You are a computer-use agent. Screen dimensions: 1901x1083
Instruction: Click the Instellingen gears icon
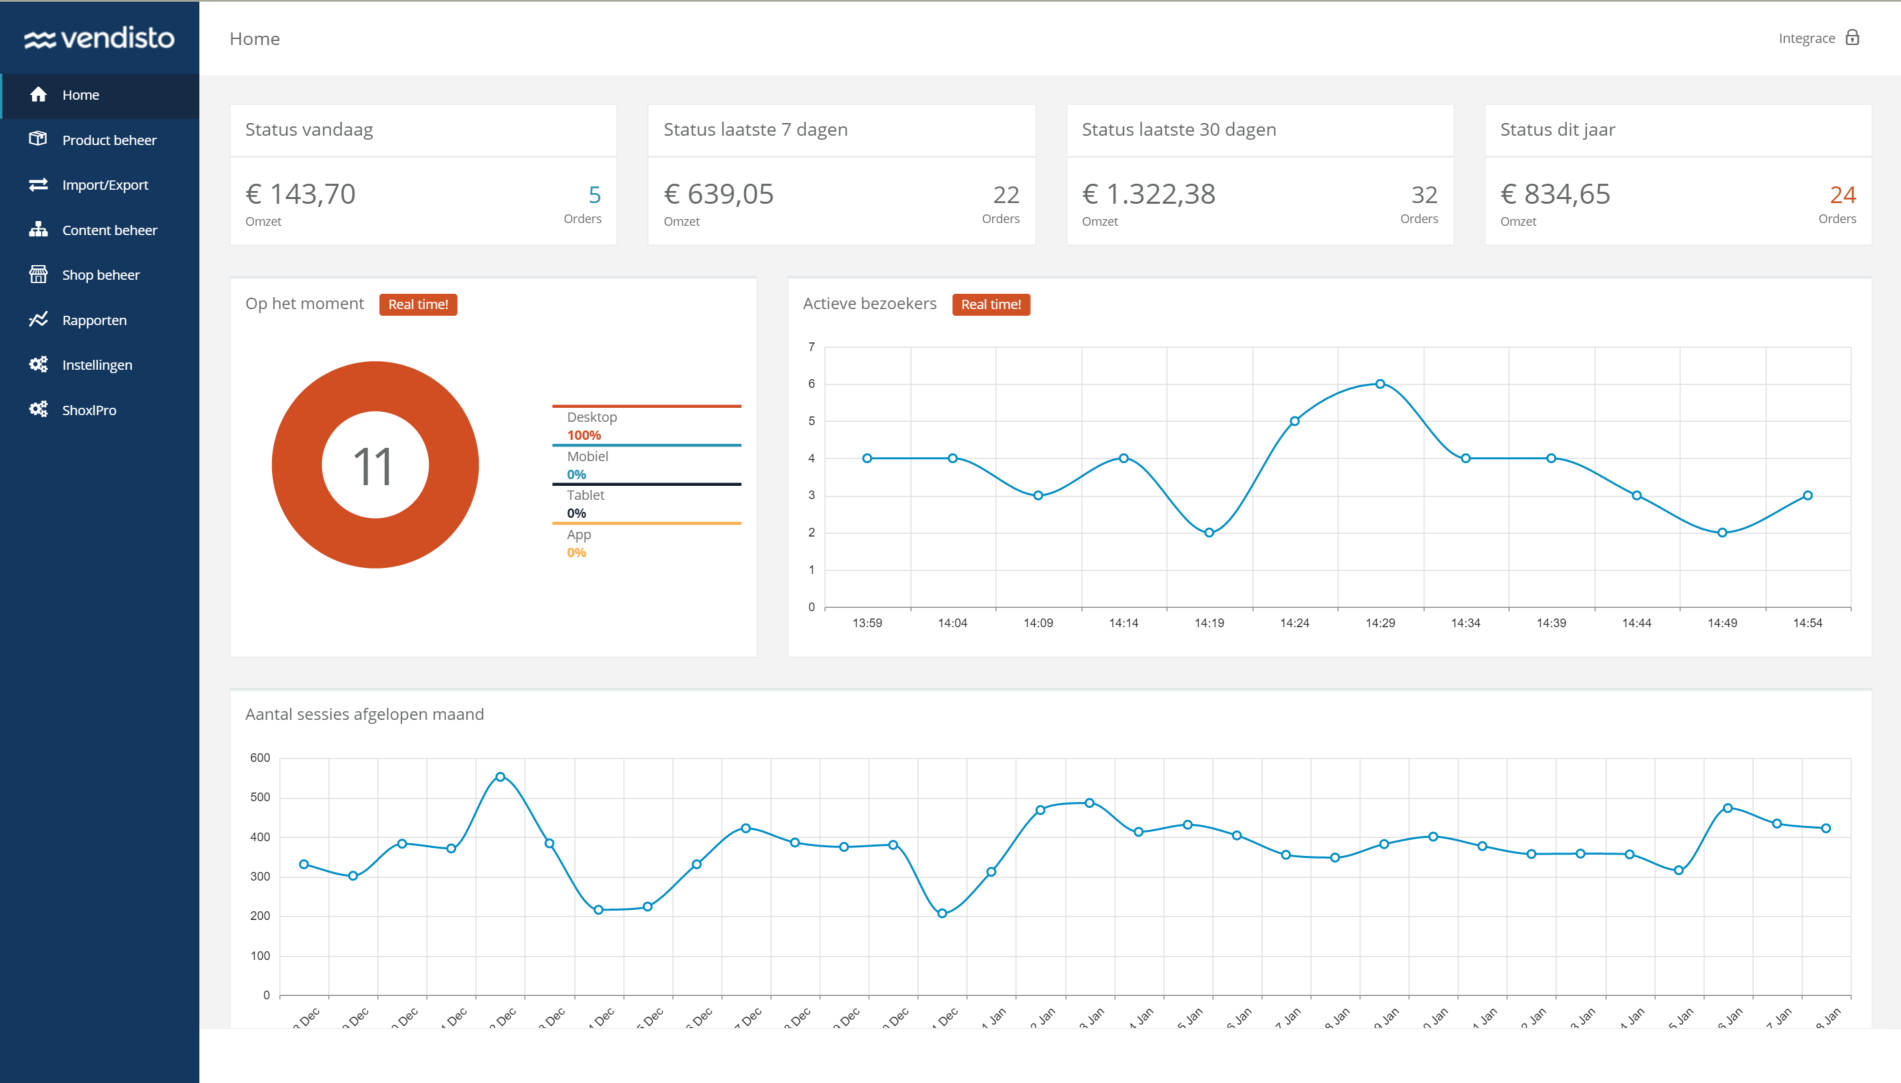(x=38, y=364)
